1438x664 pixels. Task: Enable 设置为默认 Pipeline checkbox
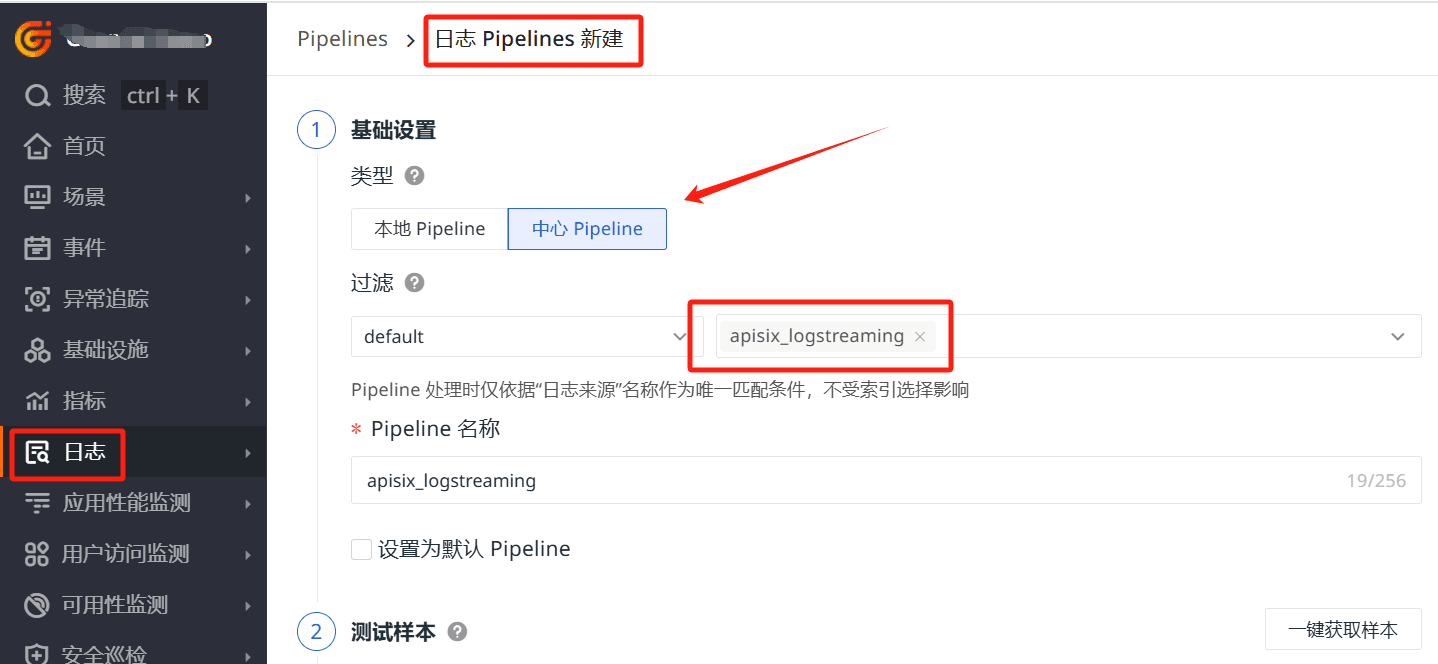[362, 549]
